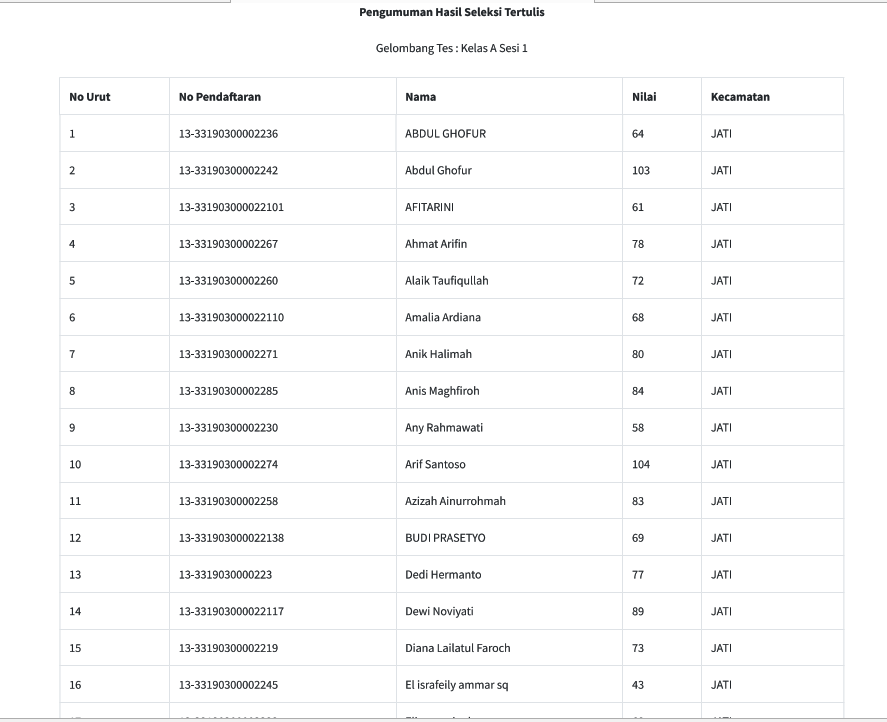Click registration number 13-331903000022110

(x=231, y=318)
